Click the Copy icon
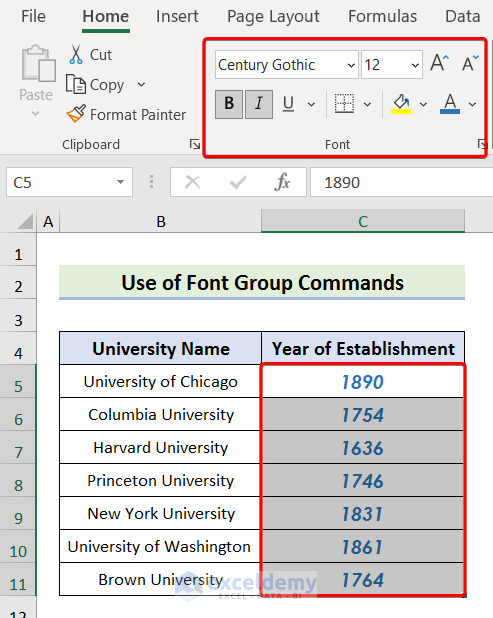 coord(76,84)
